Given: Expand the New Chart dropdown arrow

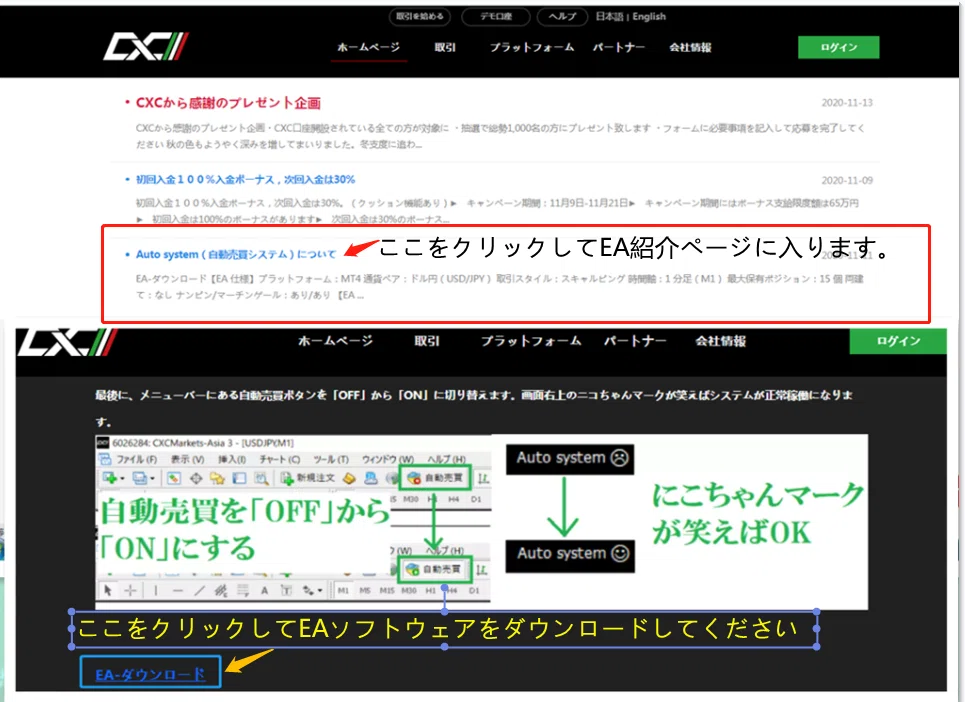Looking at the screenshot, I should point(122,479).
